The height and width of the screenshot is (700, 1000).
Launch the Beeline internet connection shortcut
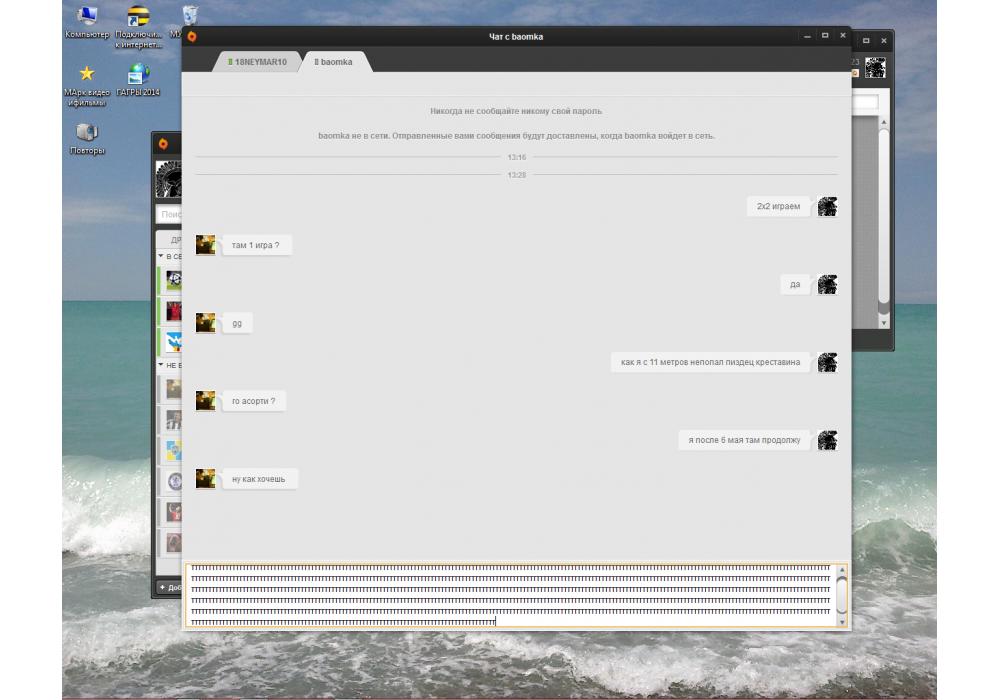138,17
